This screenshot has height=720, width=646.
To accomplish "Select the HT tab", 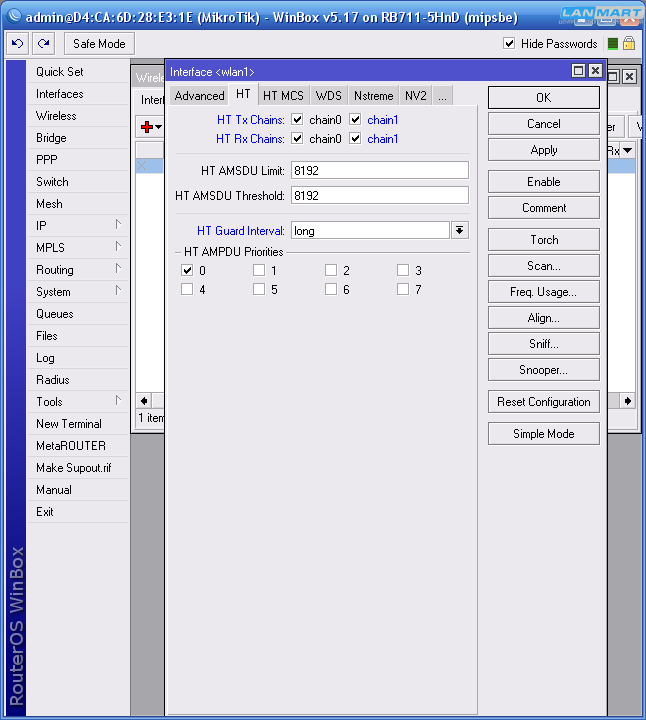I will click(x=243, y=94).
